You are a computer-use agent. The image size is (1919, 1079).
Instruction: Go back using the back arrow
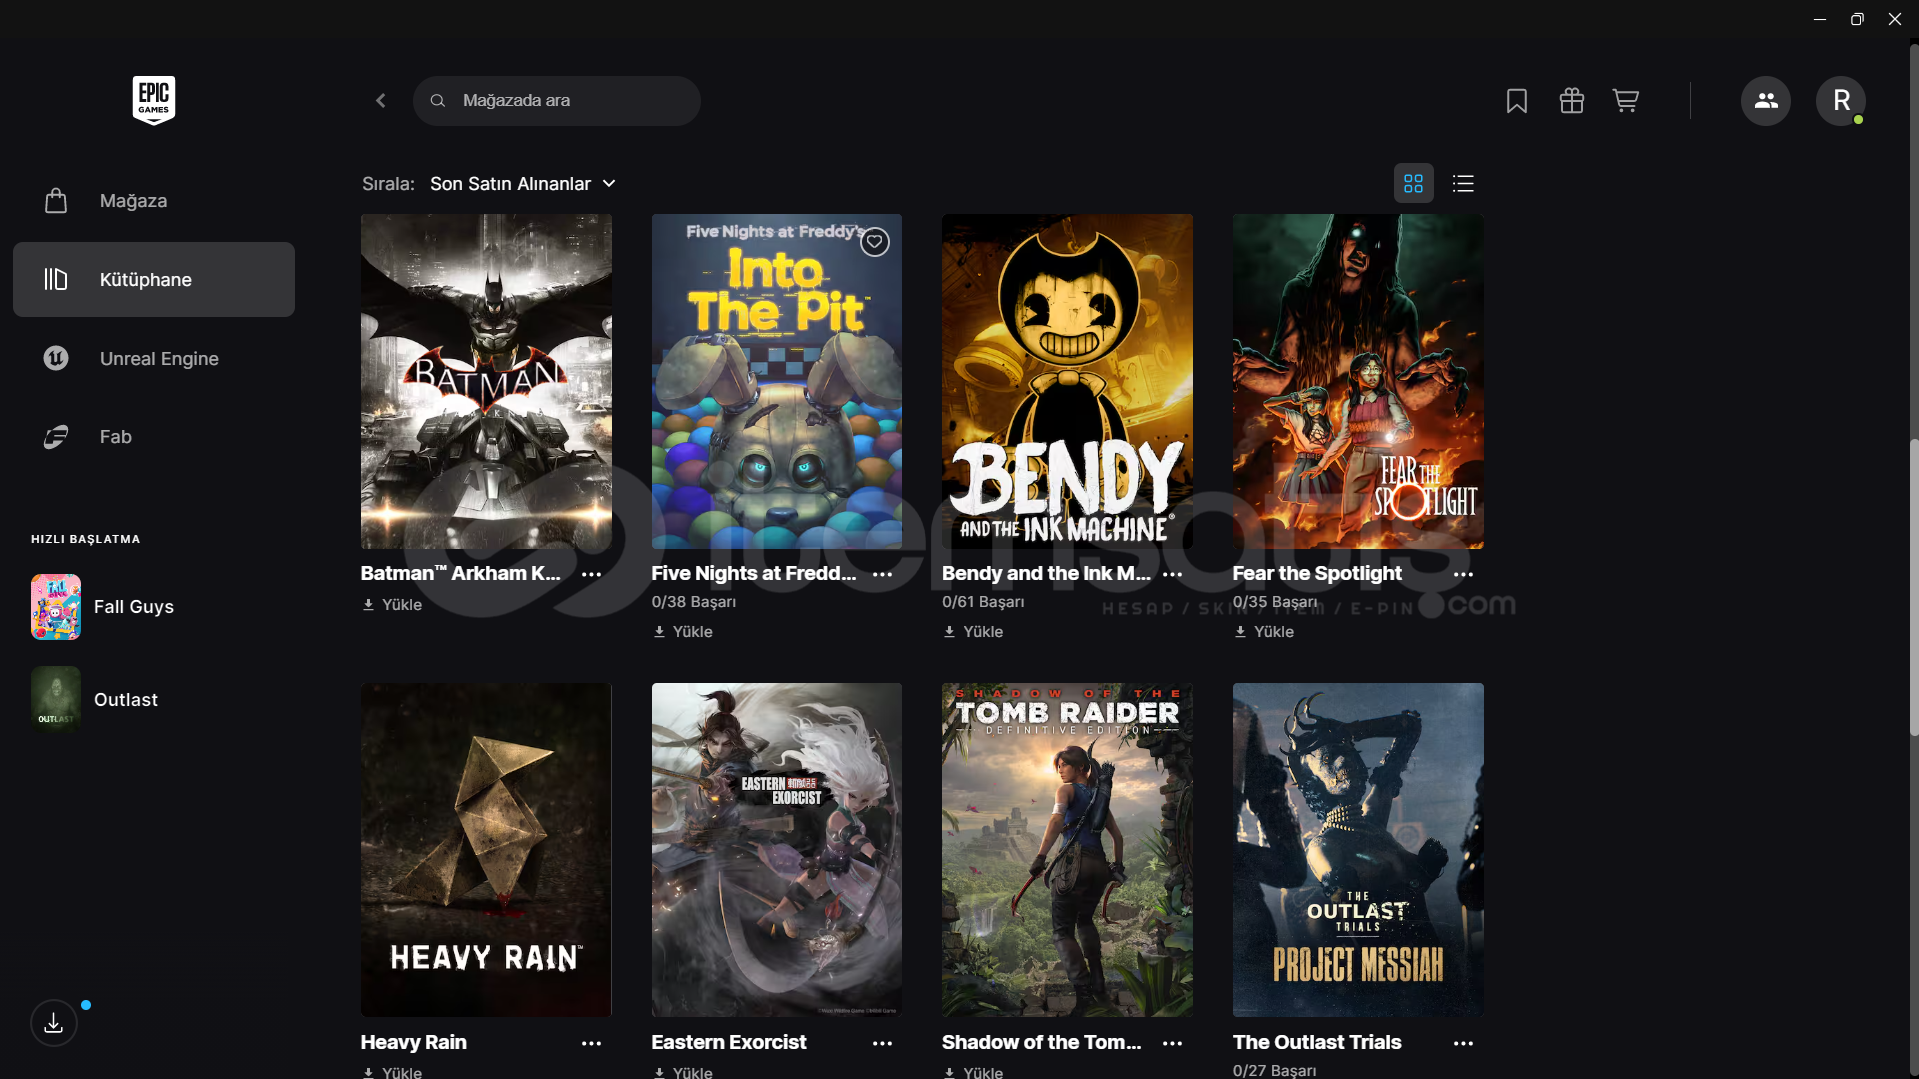point(381,101)
